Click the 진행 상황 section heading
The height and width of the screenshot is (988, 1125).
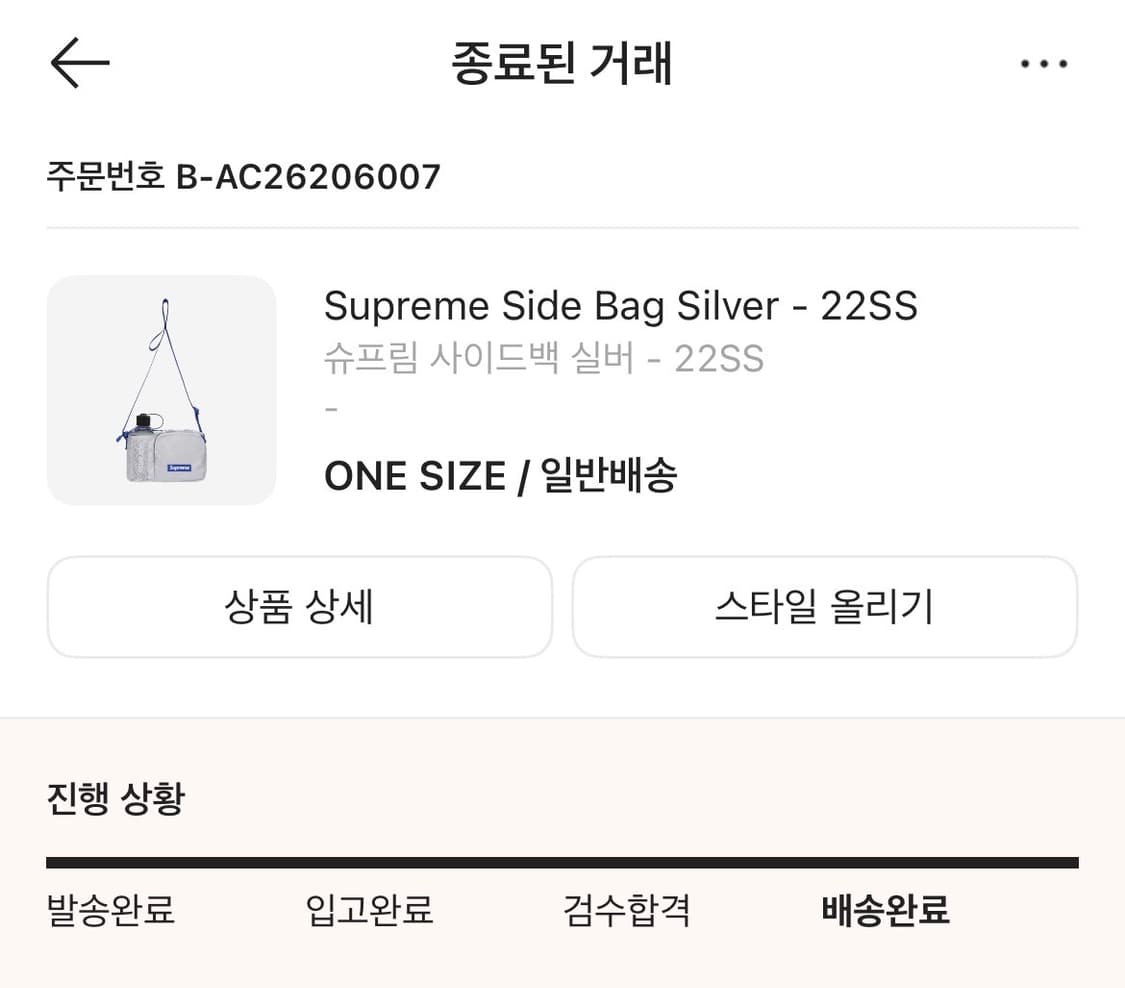(x=116, y=799)
